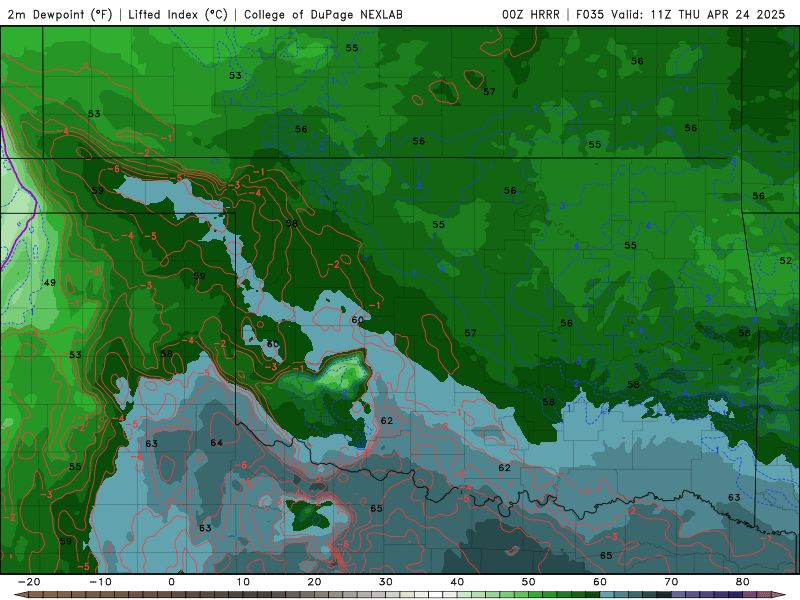The image size is (800, 600).
Task: Click the "F035 Valid: 11Z THU APR 24 2025" text
Action: [681, 14]
